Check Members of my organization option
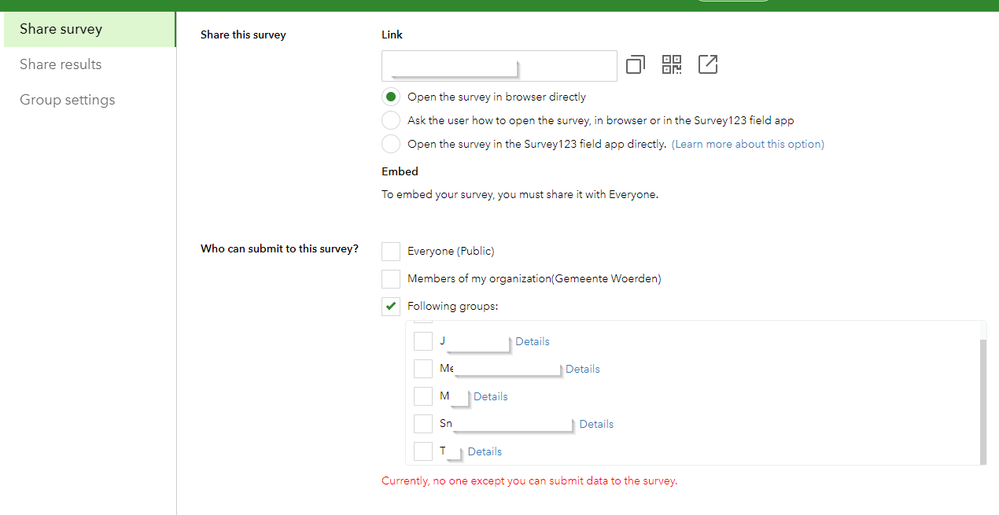Image resolution: width=999 pixels, height=515 pixels. (391, 279)
